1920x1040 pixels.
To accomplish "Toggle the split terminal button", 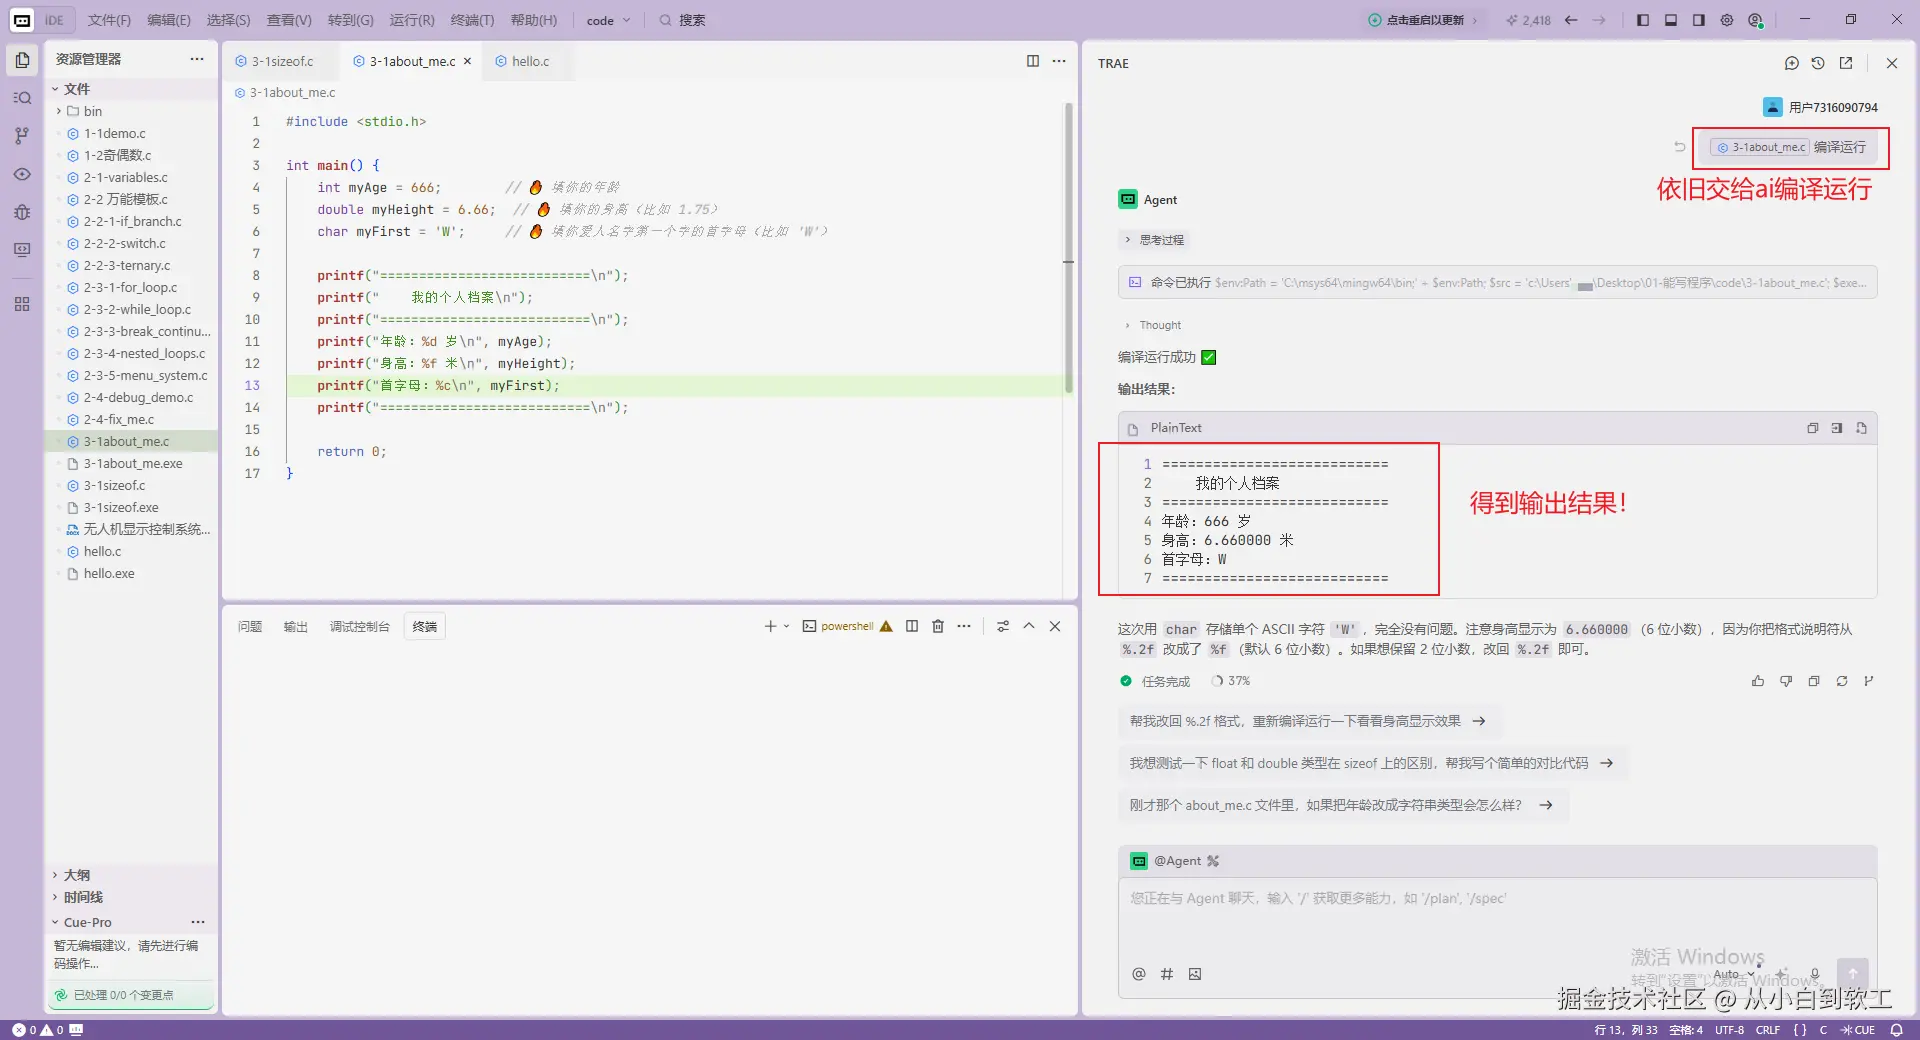I will tap(912, 626).
